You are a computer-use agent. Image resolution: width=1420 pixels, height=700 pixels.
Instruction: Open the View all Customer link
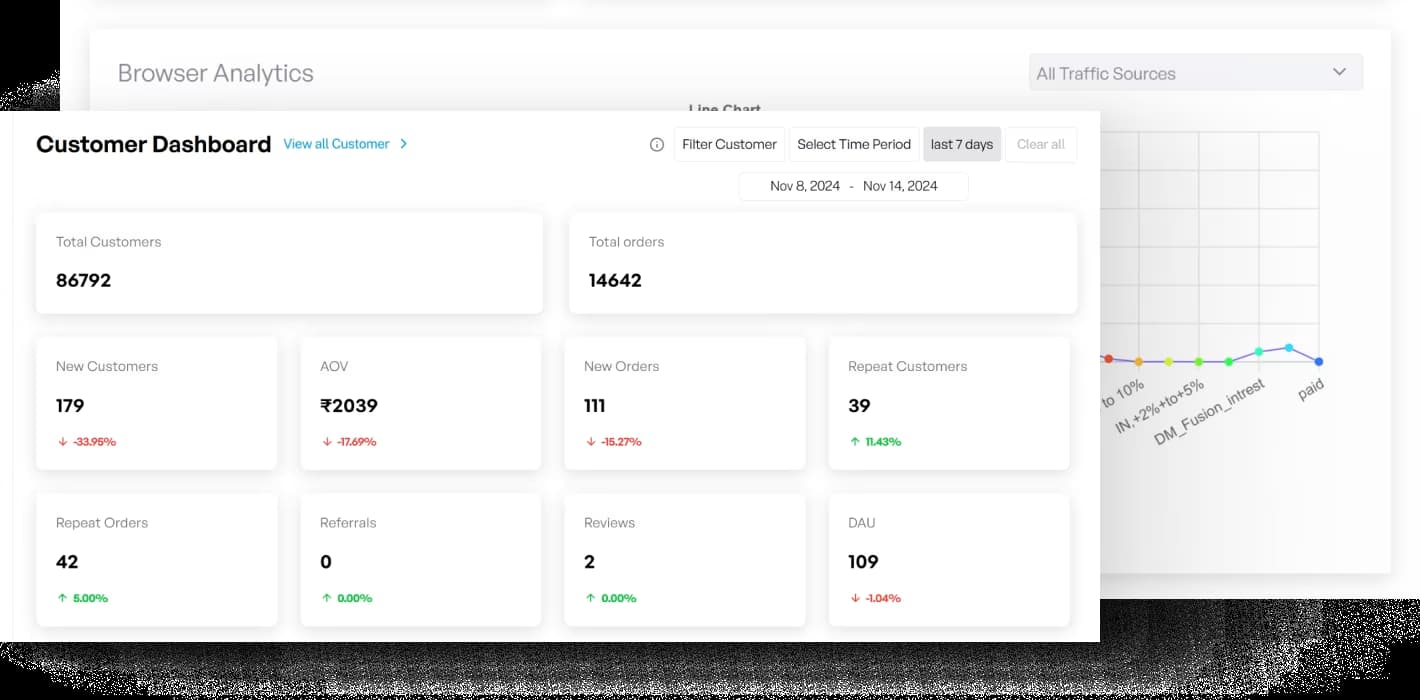click(x=337, y=143)
